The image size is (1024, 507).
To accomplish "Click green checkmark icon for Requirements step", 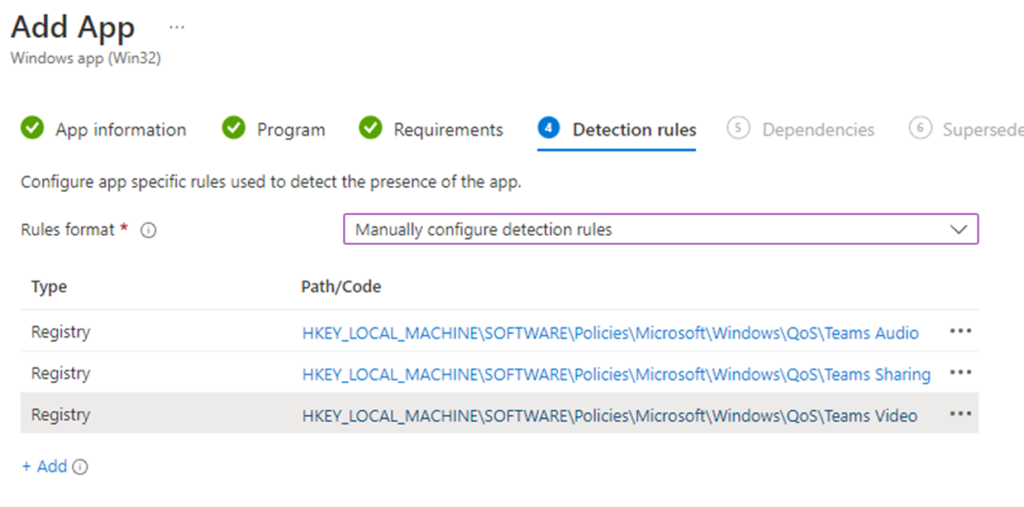I will [371, 129].
